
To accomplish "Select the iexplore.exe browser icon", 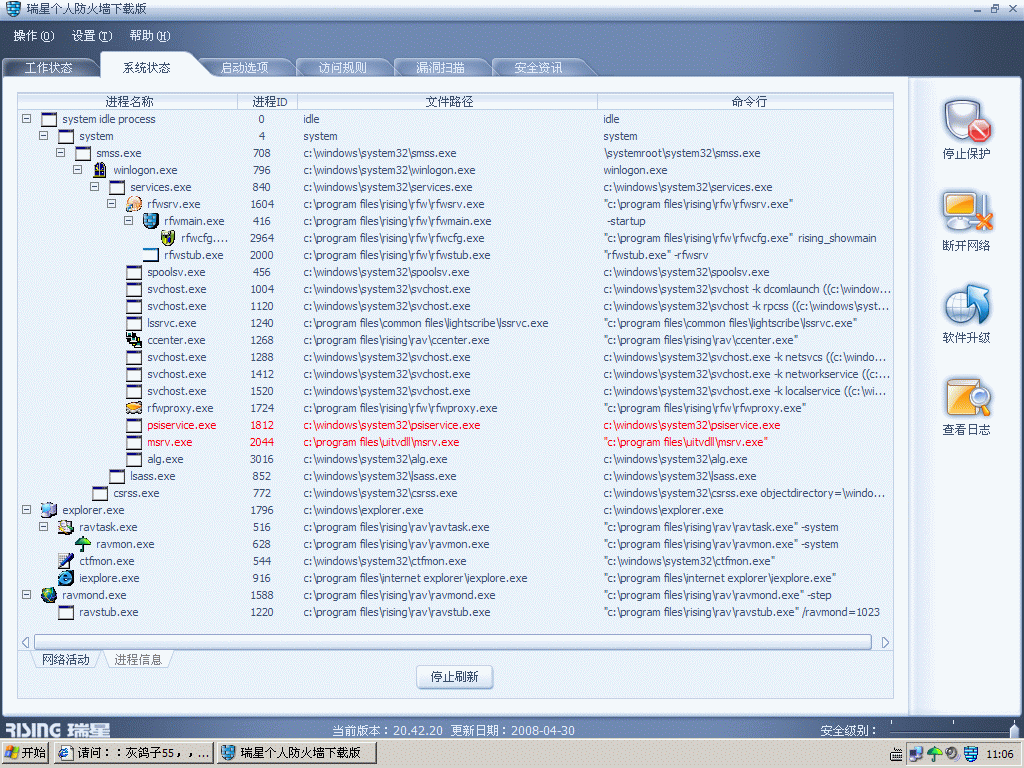I will [66, 577].
